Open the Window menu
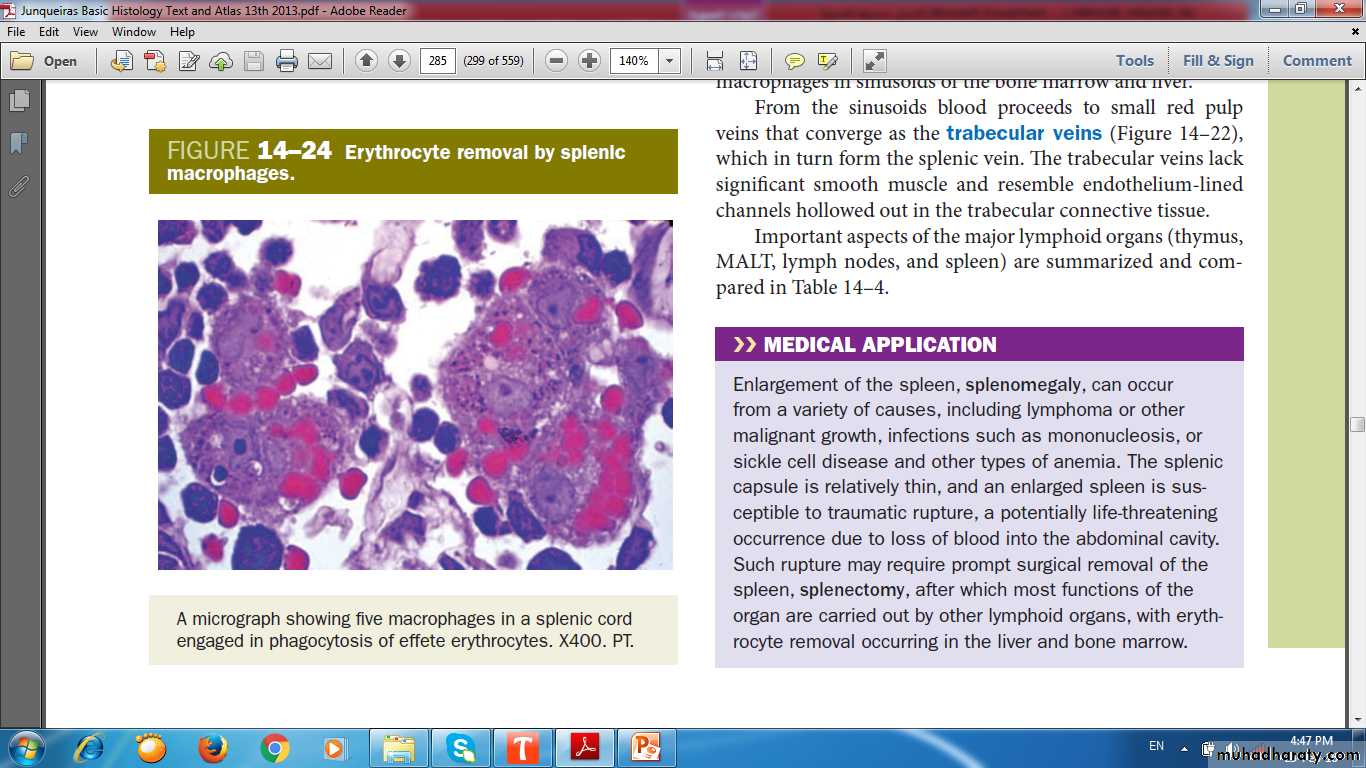This screenshot has height=768, width=1366. coord(133,32)
